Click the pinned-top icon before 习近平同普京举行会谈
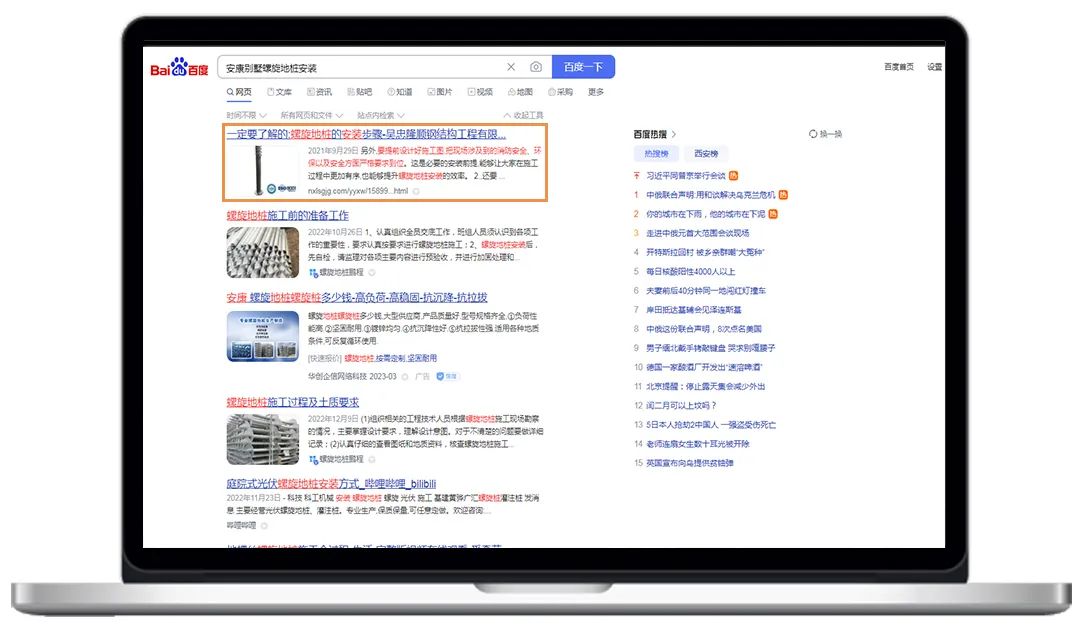The image size is (1080, 628). click(637, 175)
